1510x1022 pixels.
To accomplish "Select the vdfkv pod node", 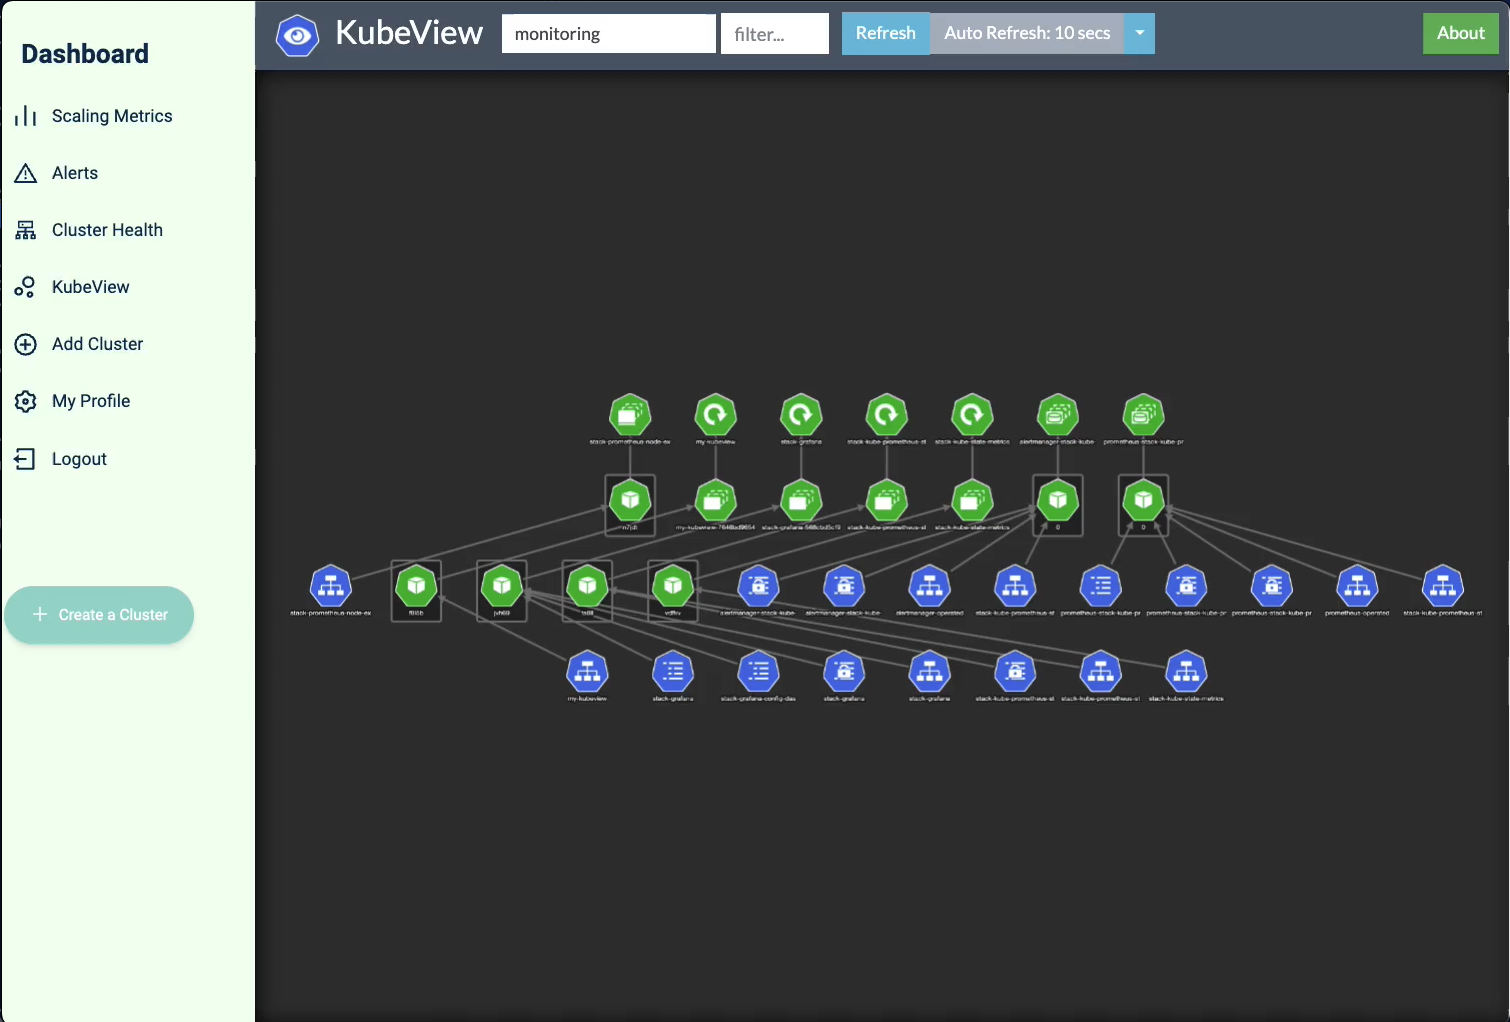I will point(673,586).
